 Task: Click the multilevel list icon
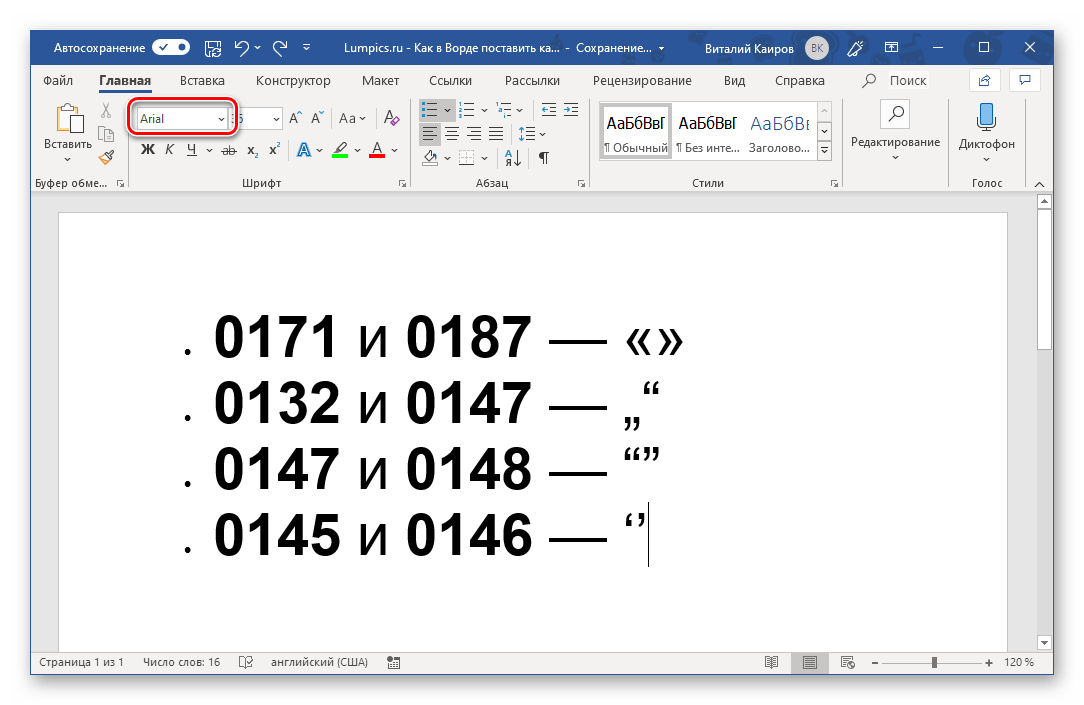(x=504, y=110)
